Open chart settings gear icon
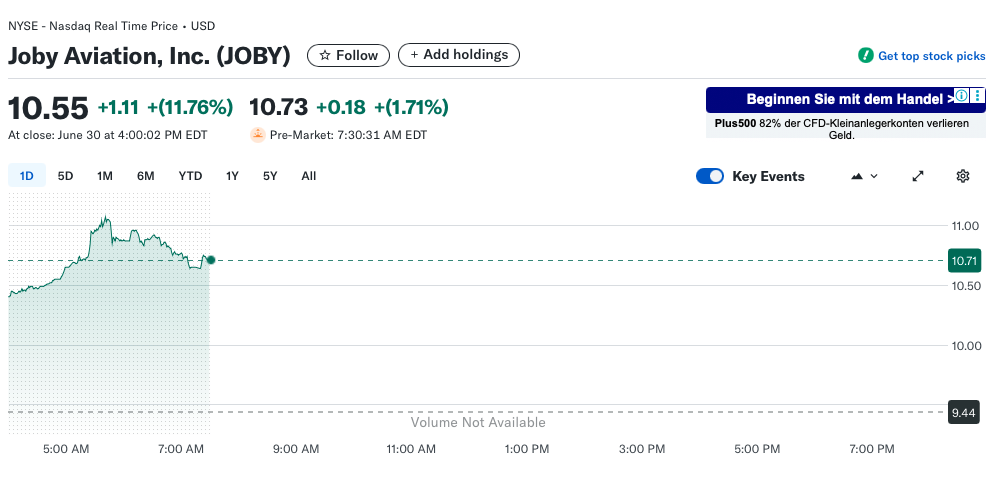 (963, 176)
